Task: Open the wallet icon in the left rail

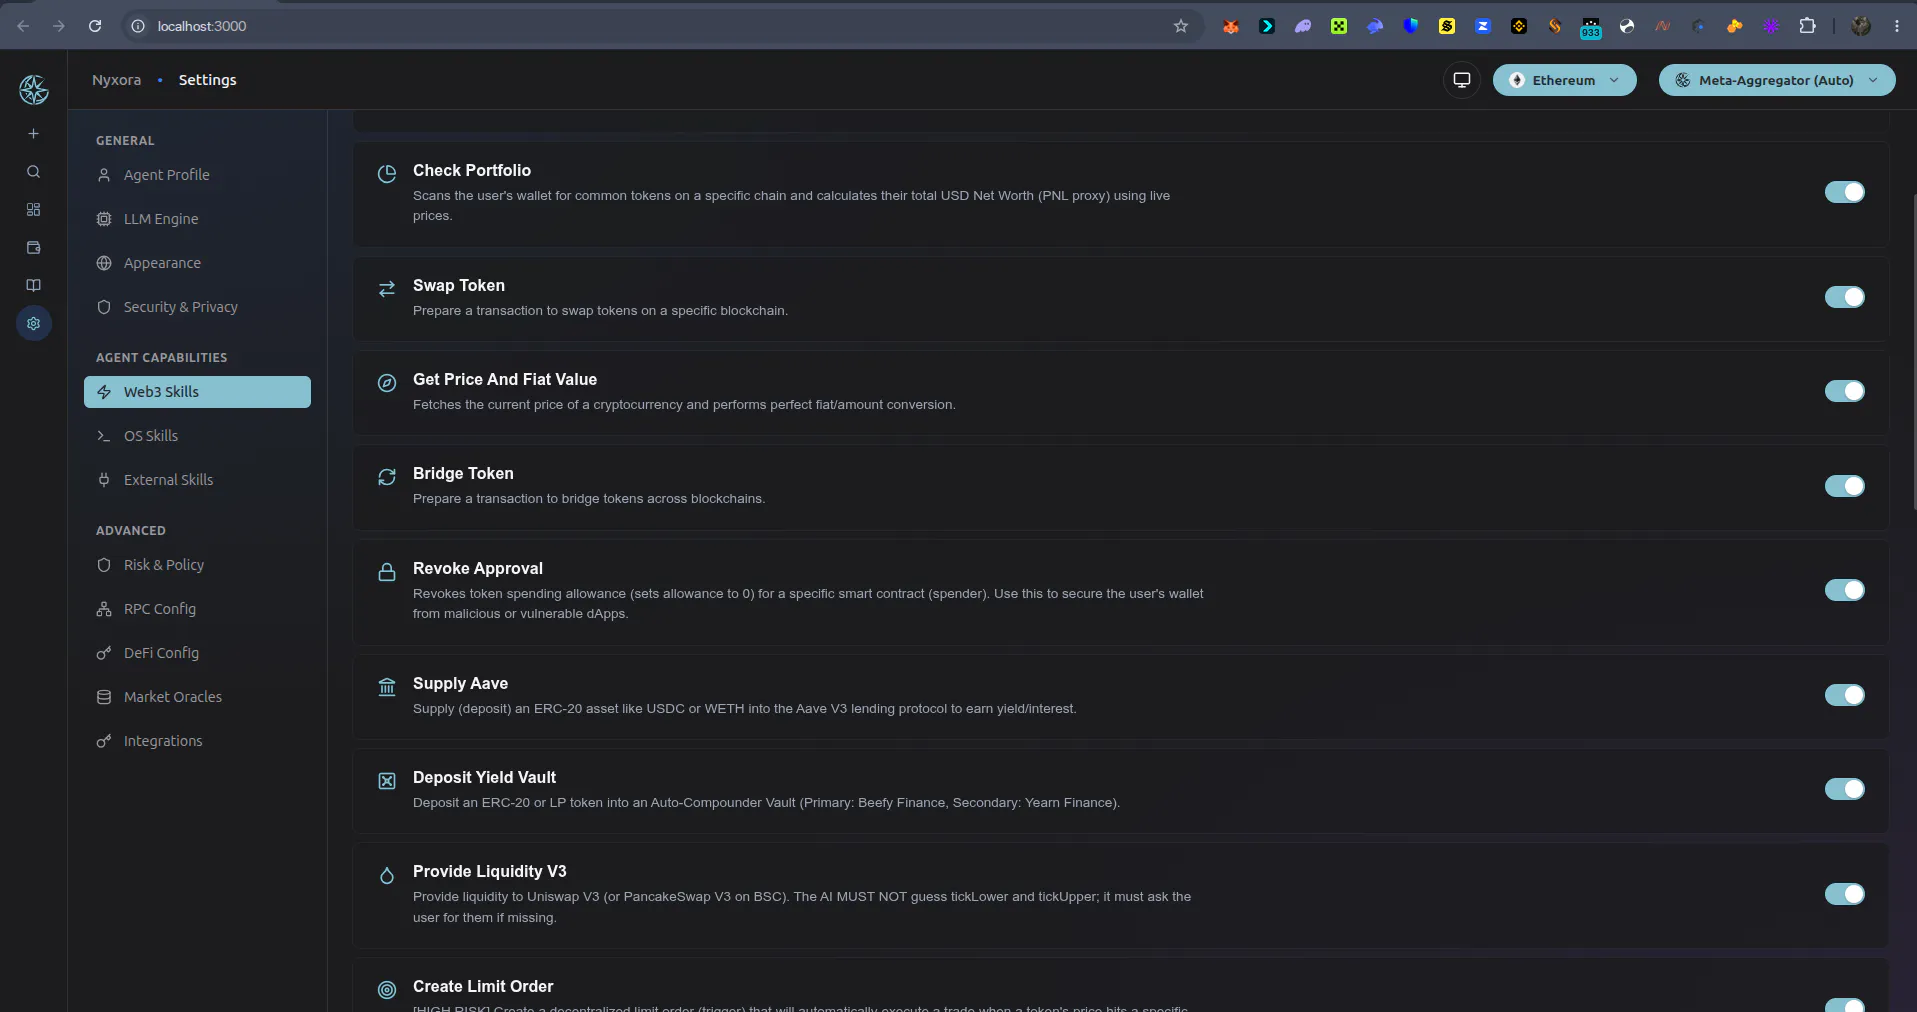Action: (33, 248)
